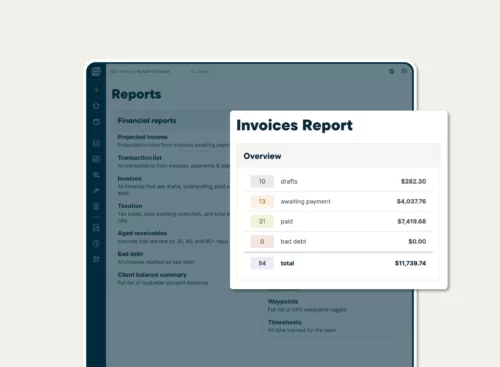Click the $4,037.76 awaiting payment amount
Image resolution: width=500 pixels, height=367 pixels.
(x=411, y=201)
